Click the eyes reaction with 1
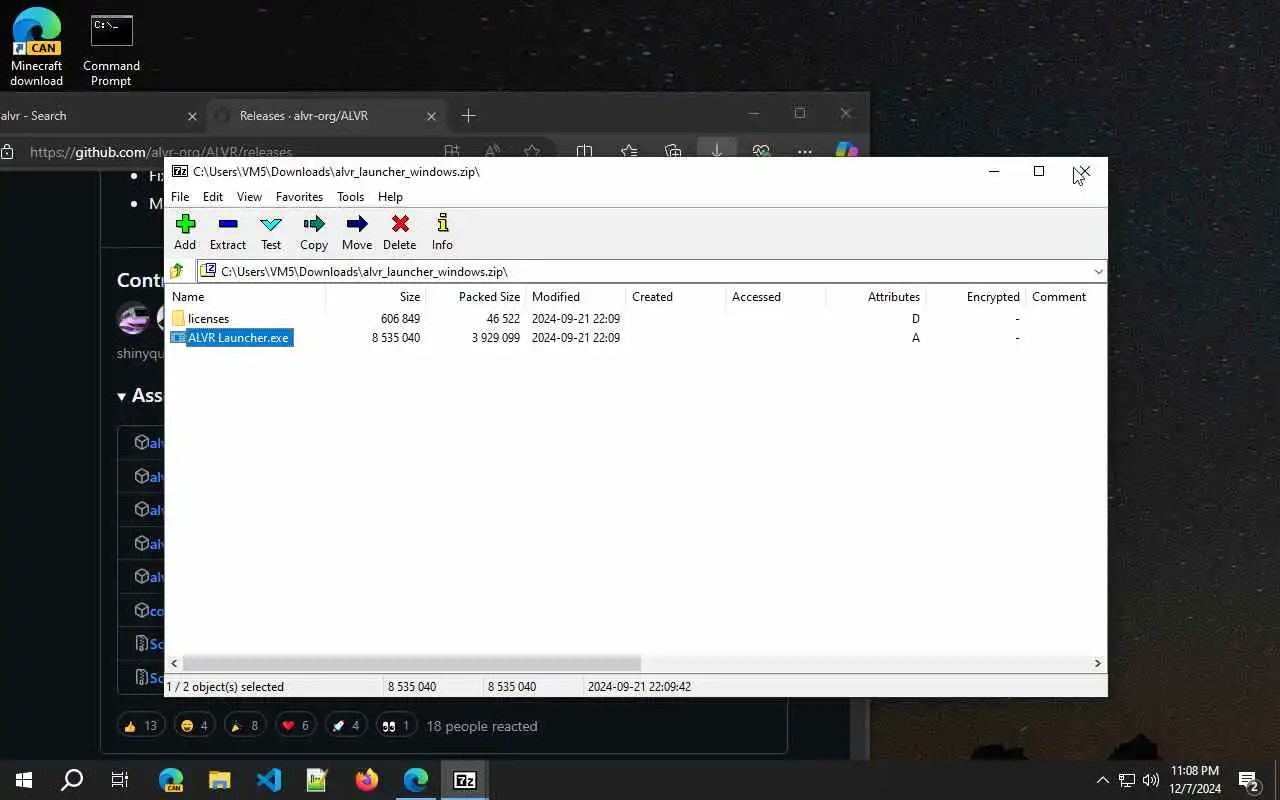 click(396, 726)
